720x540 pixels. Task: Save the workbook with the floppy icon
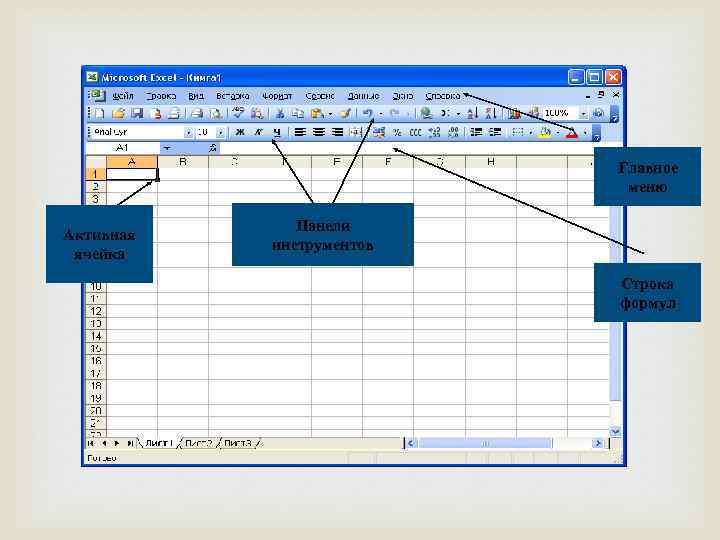[x=137, y=113]
